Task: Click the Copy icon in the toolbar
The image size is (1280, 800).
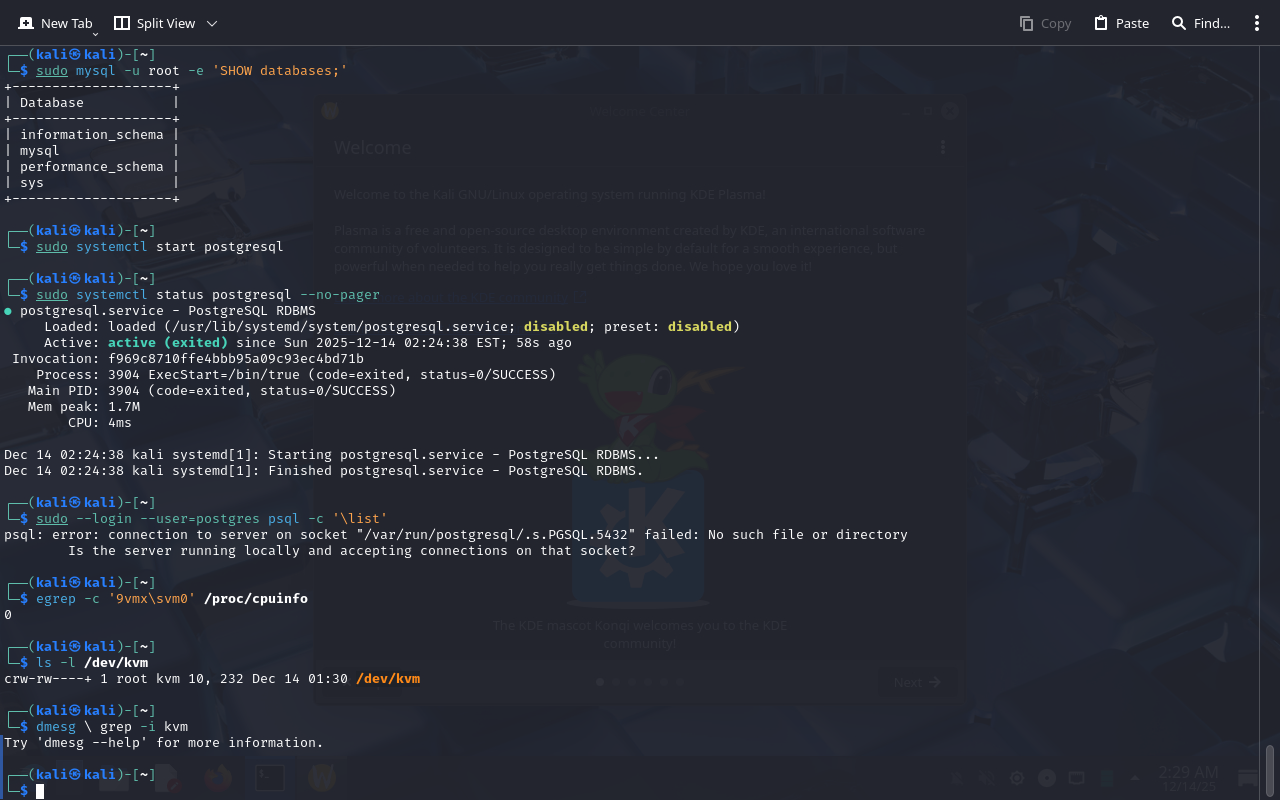Action: click(1026, 23)
